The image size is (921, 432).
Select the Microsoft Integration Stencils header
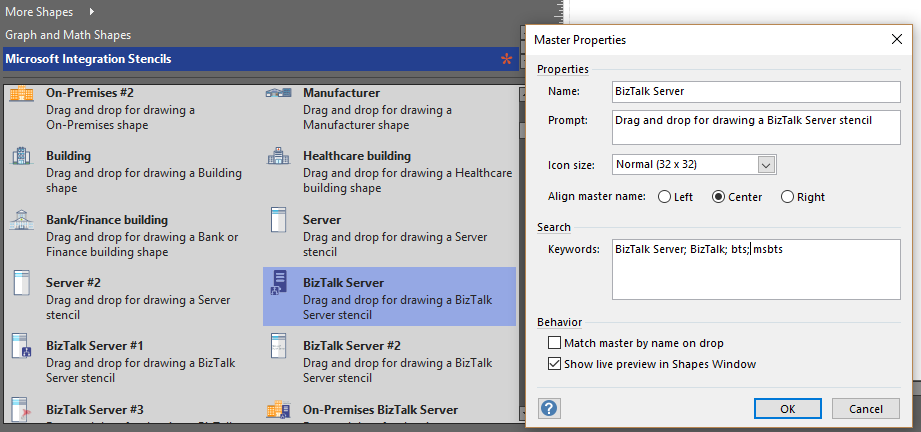pyautogui.click(x=88, y=59)
